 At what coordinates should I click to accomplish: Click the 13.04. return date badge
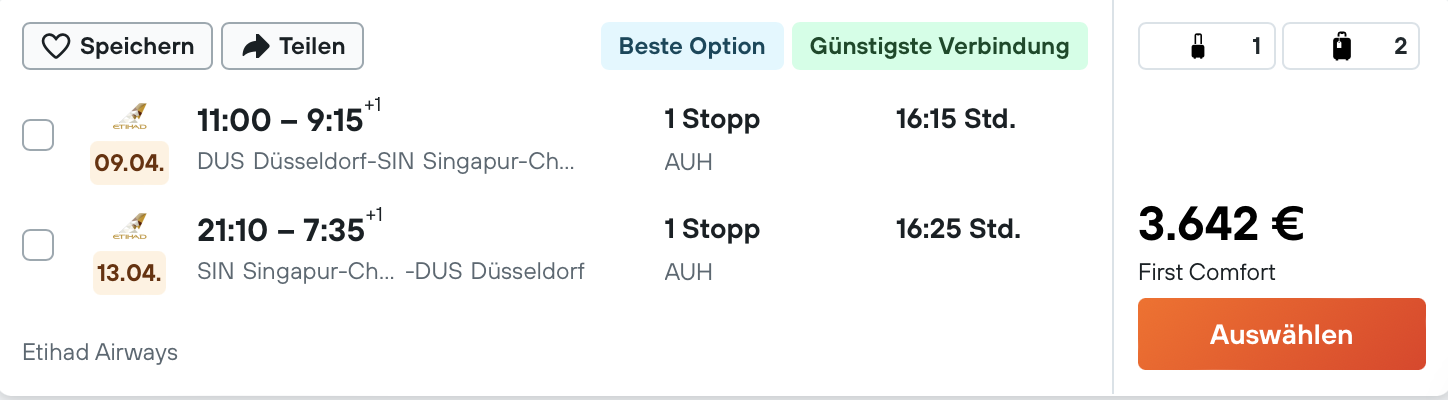(x=130, y=273)
